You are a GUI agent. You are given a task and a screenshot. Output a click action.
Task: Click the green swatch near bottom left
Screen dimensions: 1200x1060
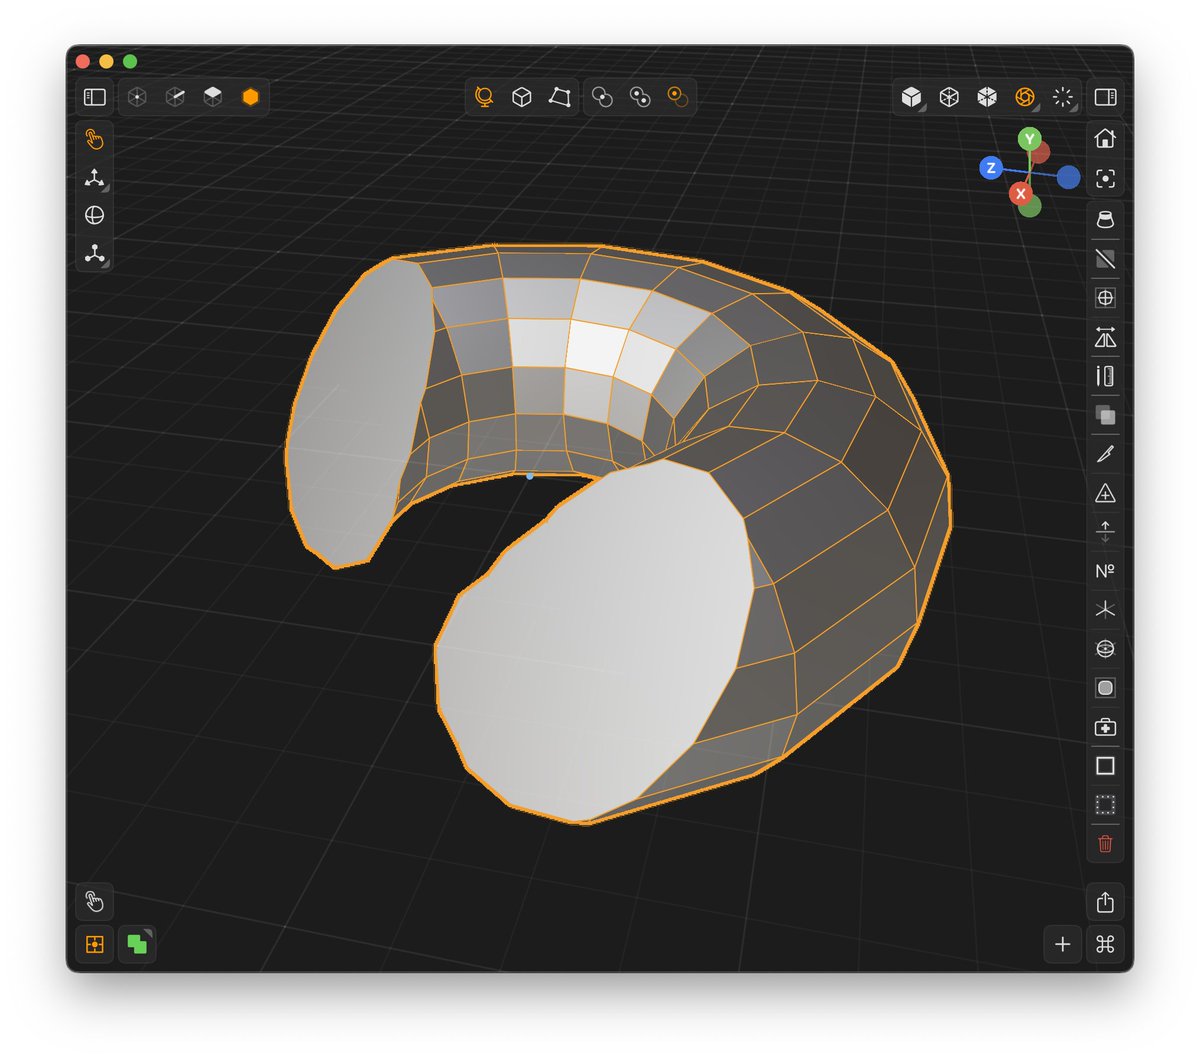click(135, 943)
